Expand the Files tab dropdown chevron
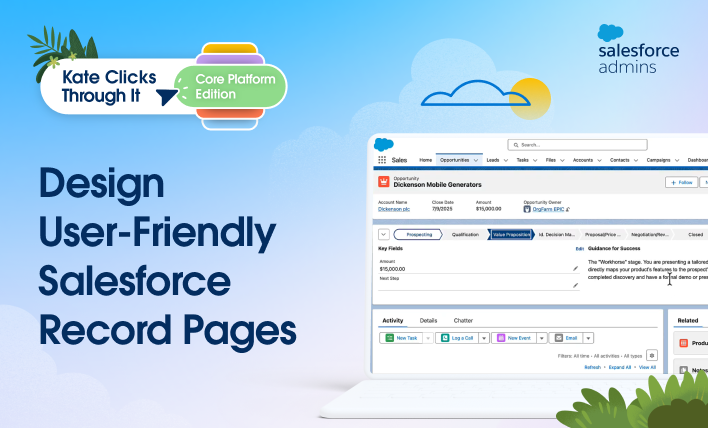The width and height of the screenshot is (708, 428). click(x=562, y=160)
